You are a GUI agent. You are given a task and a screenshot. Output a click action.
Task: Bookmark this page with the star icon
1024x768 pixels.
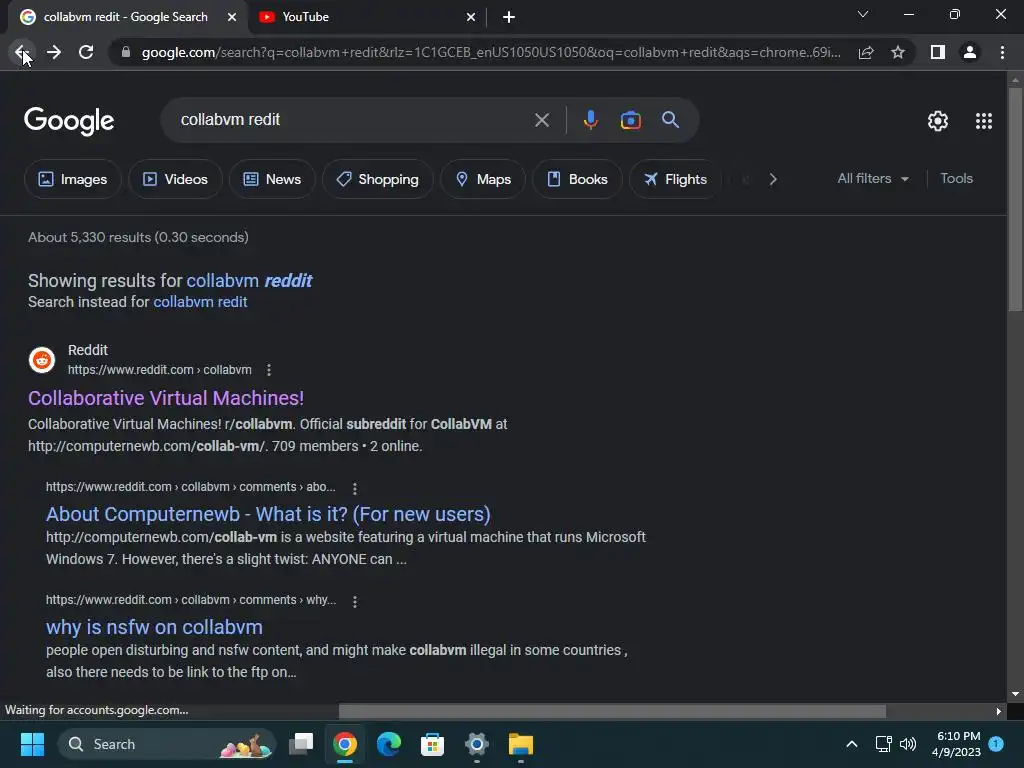tap(898, 52)
